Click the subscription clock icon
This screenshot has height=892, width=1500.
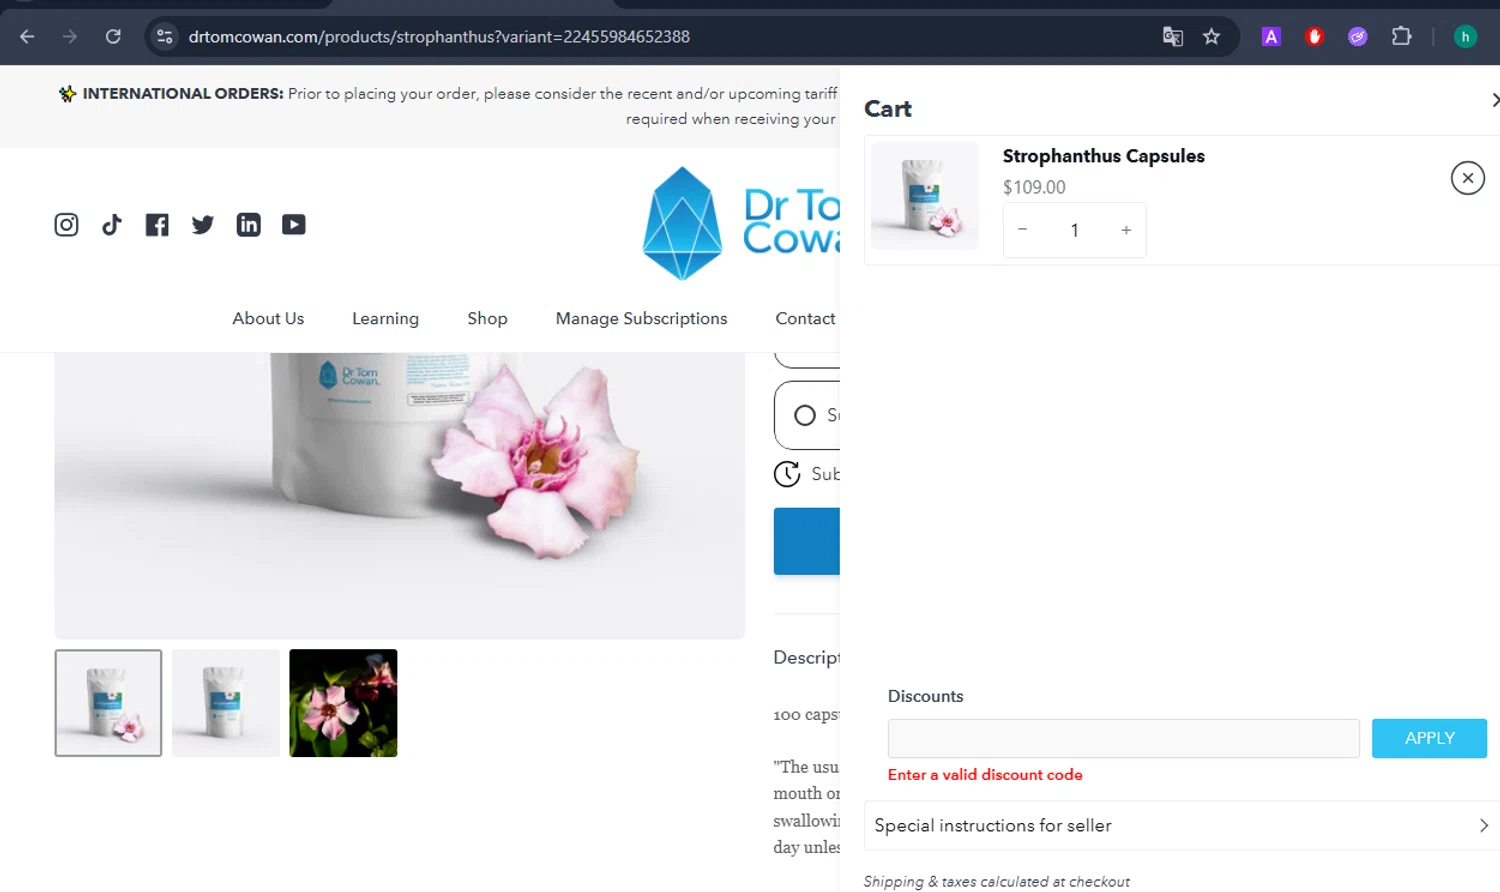[x=787, y=474]
